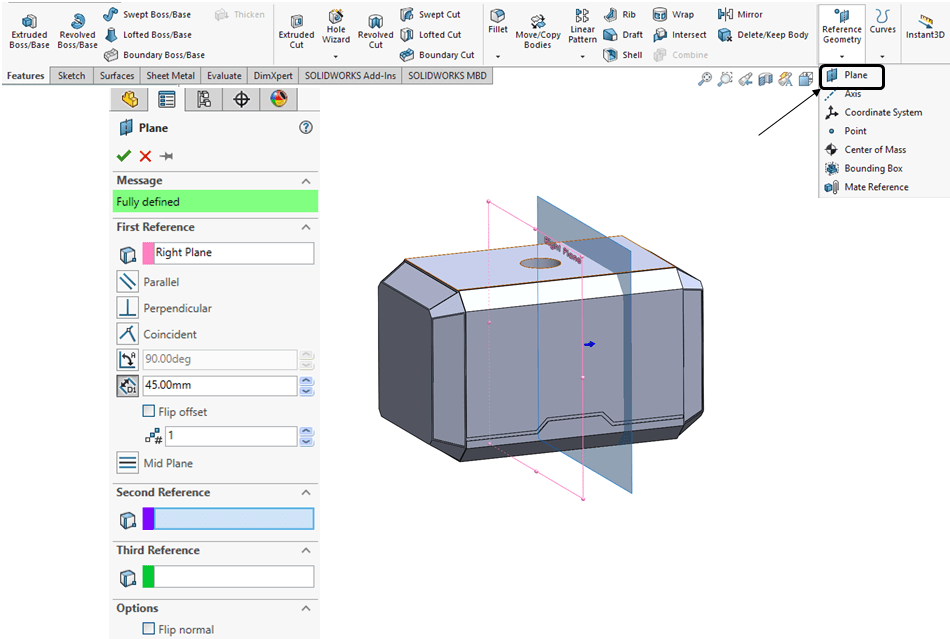Screen dimensions: 950x639
Task: Open the Plane help question mark
Action: tap(306, 128)
